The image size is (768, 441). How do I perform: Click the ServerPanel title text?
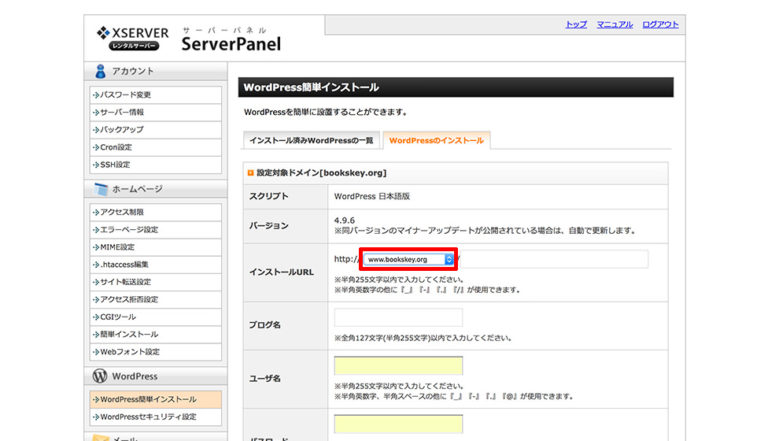(231, 44)
